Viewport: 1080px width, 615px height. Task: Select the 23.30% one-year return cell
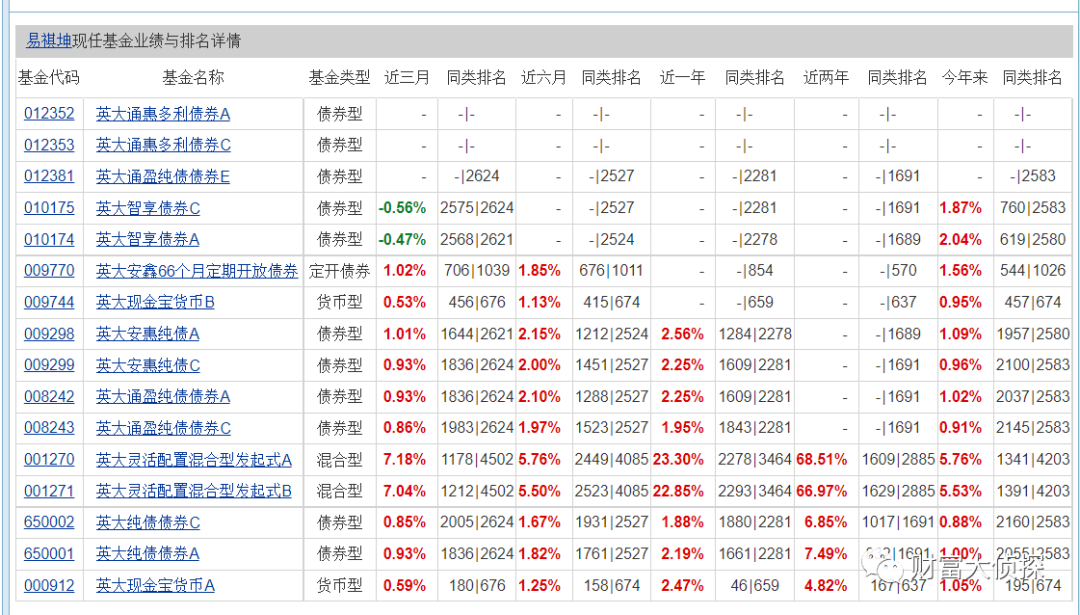[x=678, y=459]
